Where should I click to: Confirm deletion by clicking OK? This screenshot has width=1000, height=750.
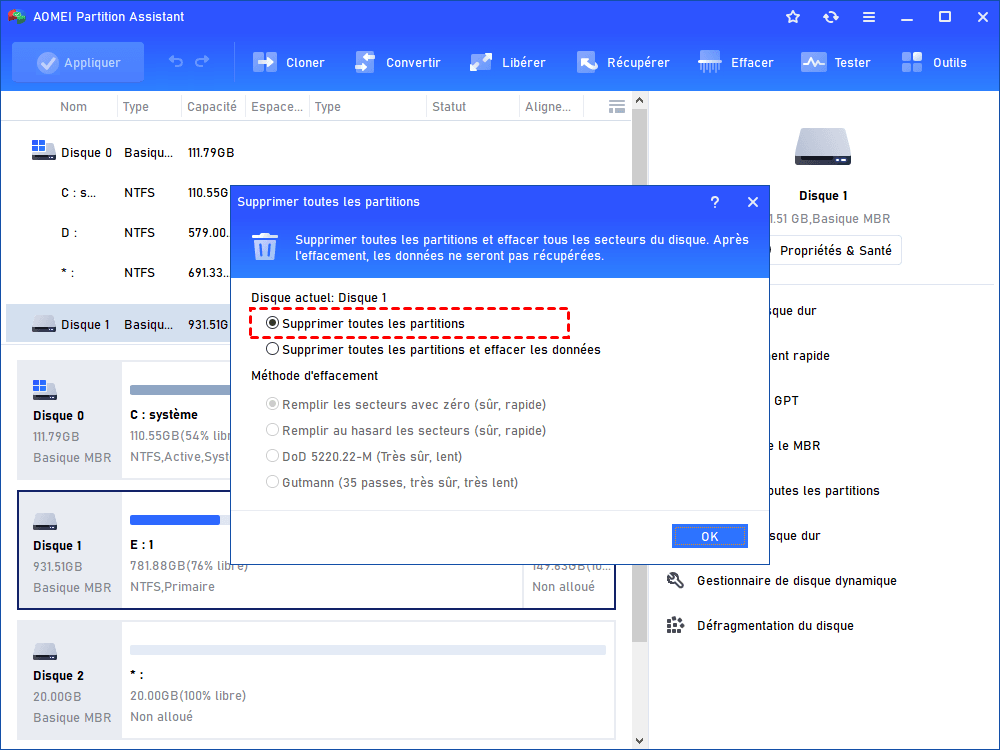coord(709,535)
